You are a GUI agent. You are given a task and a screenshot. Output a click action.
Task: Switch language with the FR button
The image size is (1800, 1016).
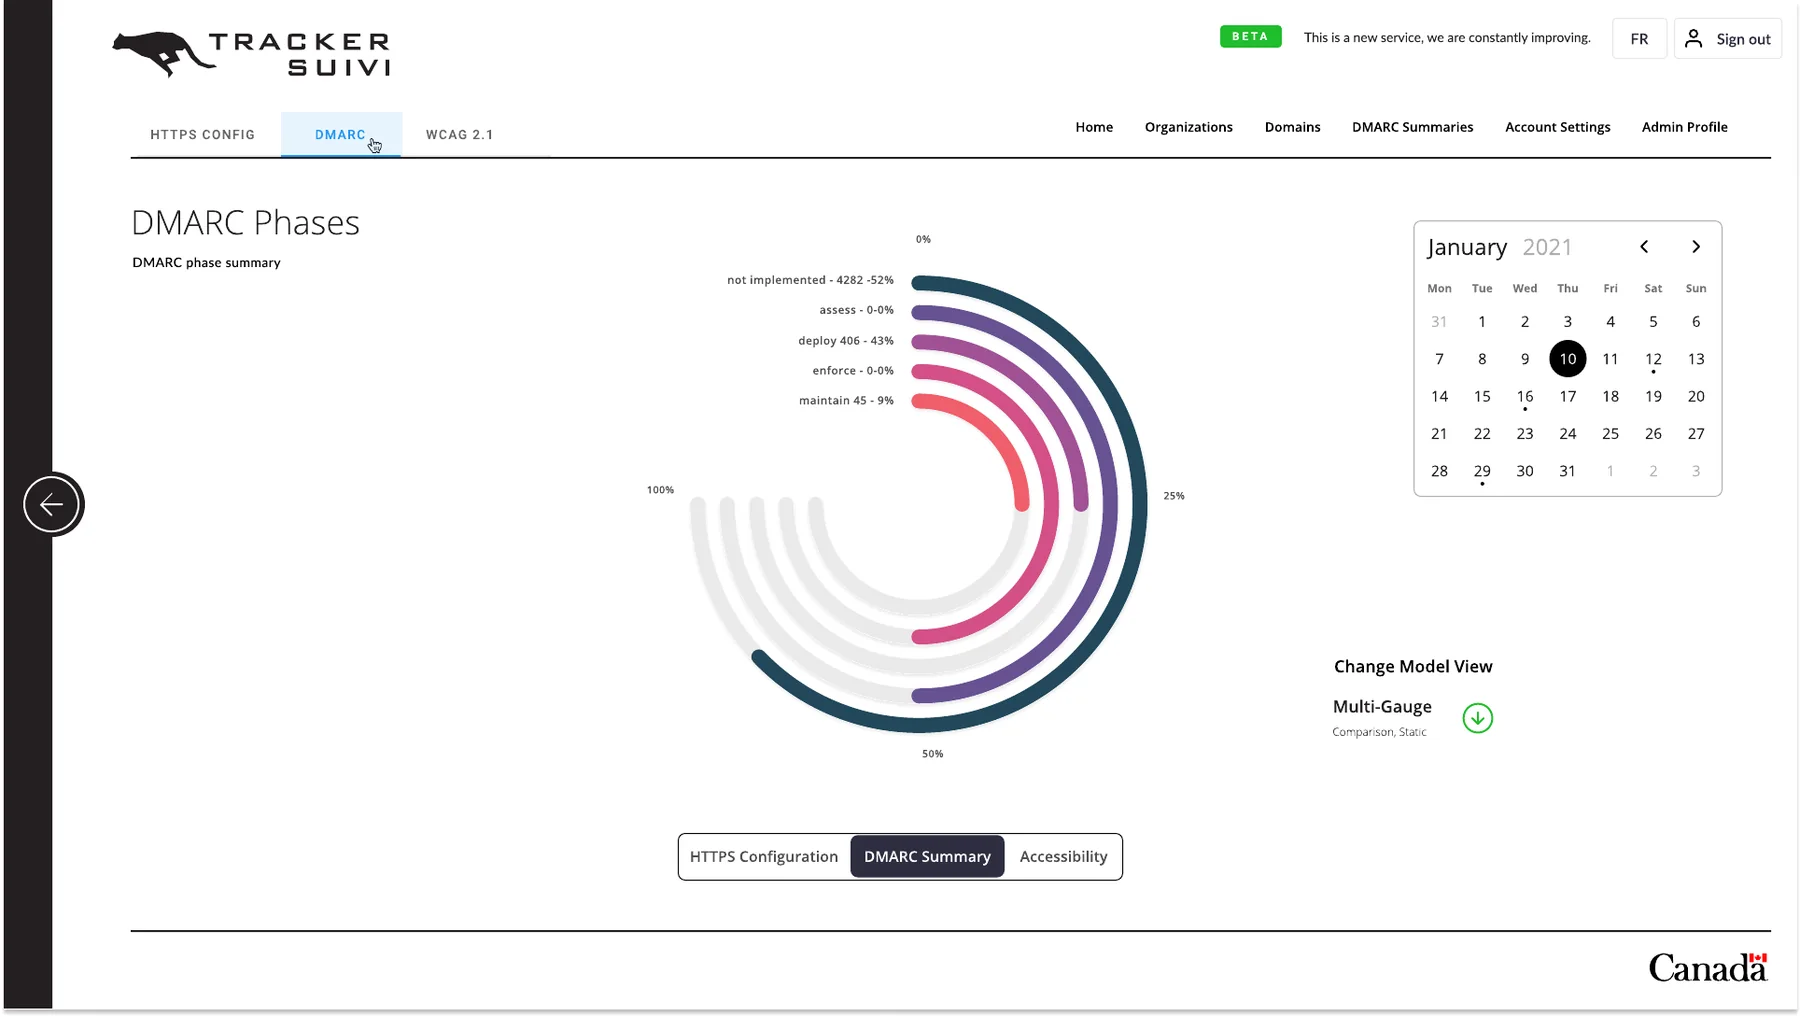point(1639,39)
